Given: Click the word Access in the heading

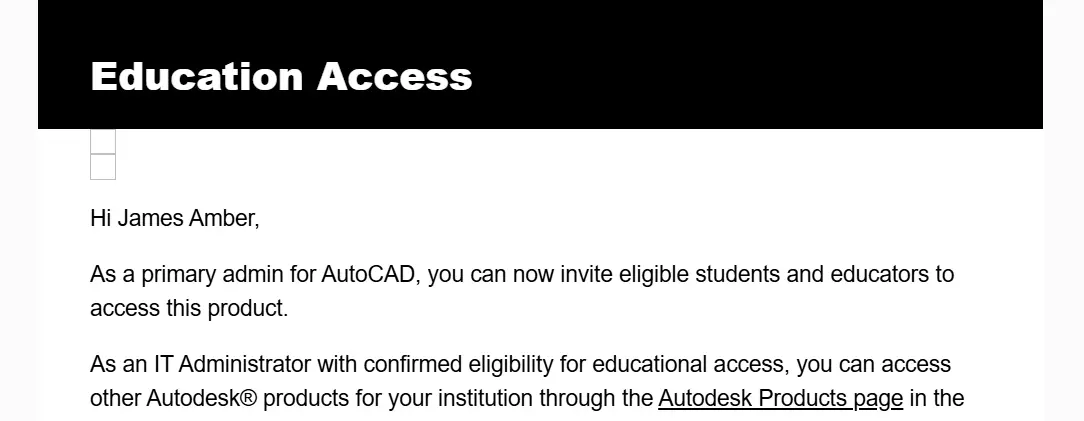Looking at the screenshot, I should coord(395,76).
